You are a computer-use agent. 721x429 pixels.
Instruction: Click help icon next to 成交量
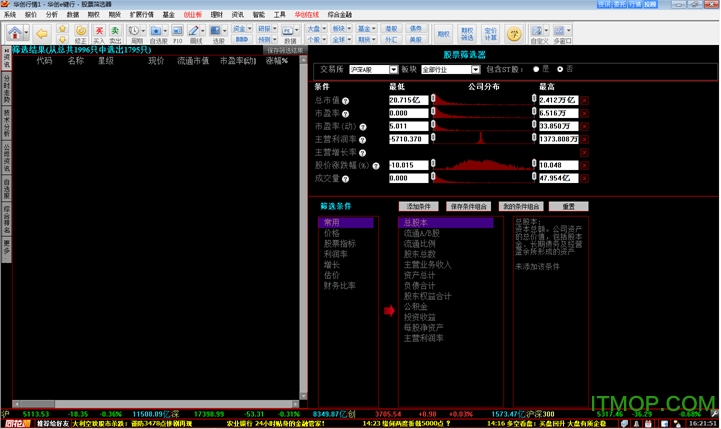345,179
